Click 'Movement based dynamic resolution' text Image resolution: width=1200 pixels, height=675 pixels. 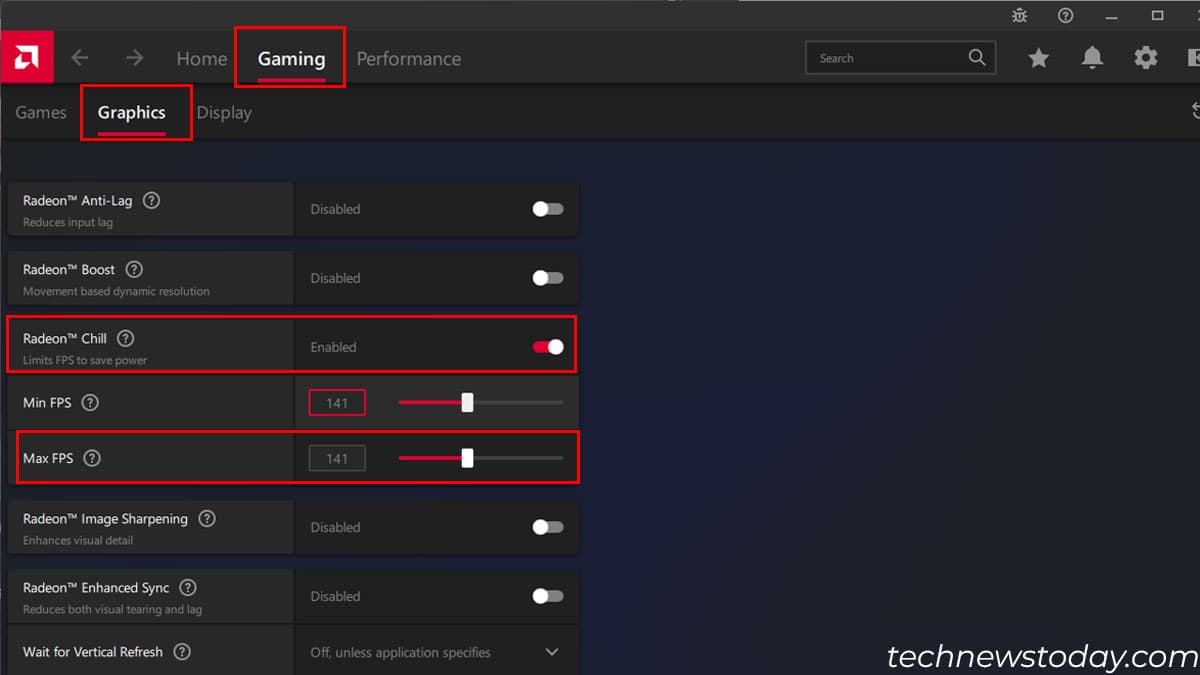116,291
